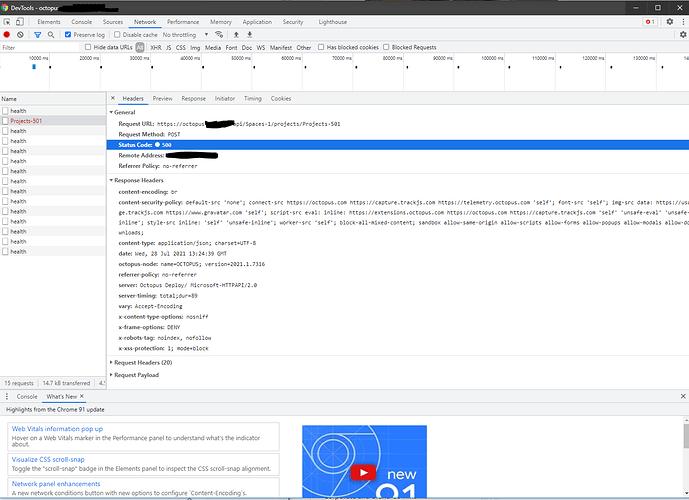
Task: Click the red error count badge
Action: pos(650,22)
